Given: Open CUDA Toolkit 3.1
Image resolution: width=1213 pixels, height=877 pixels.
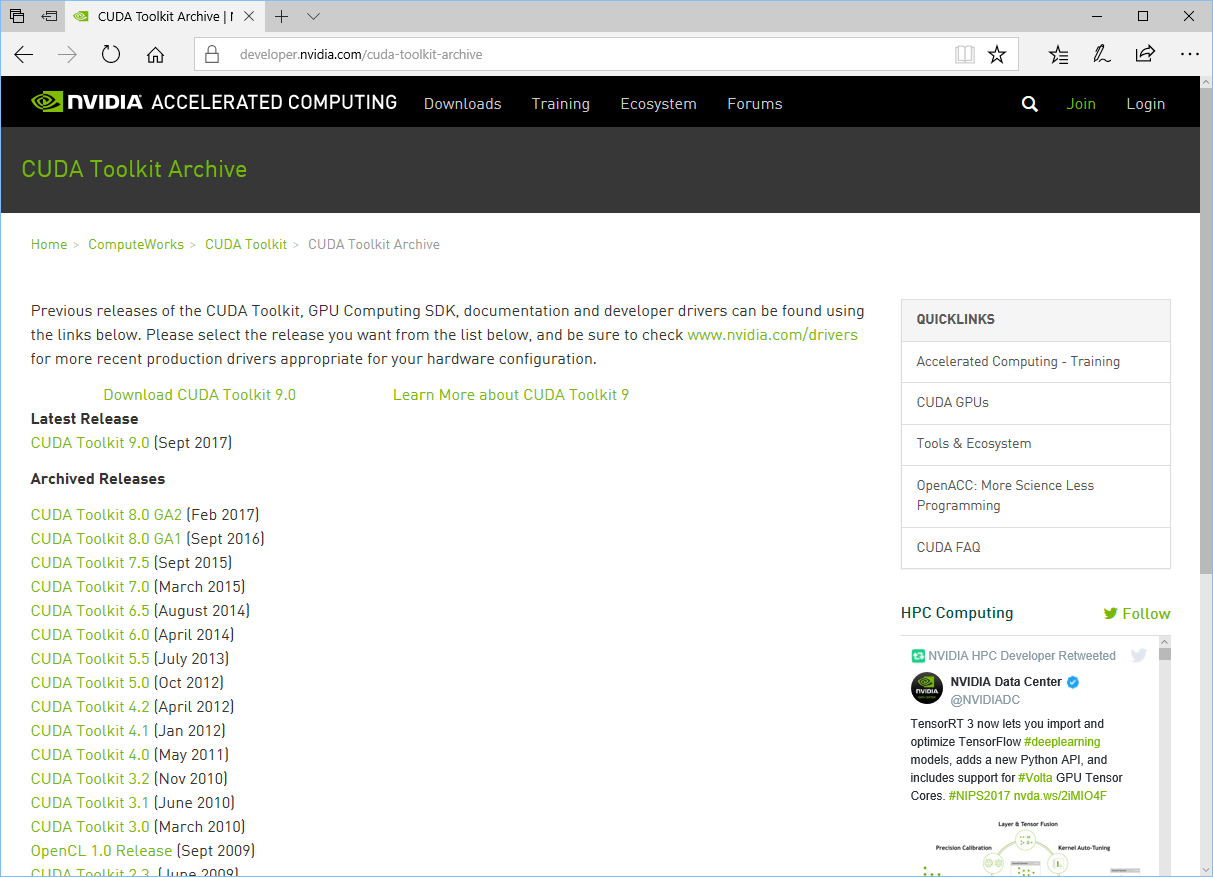Looking at the screenshot, I should [x=90, y=803].
